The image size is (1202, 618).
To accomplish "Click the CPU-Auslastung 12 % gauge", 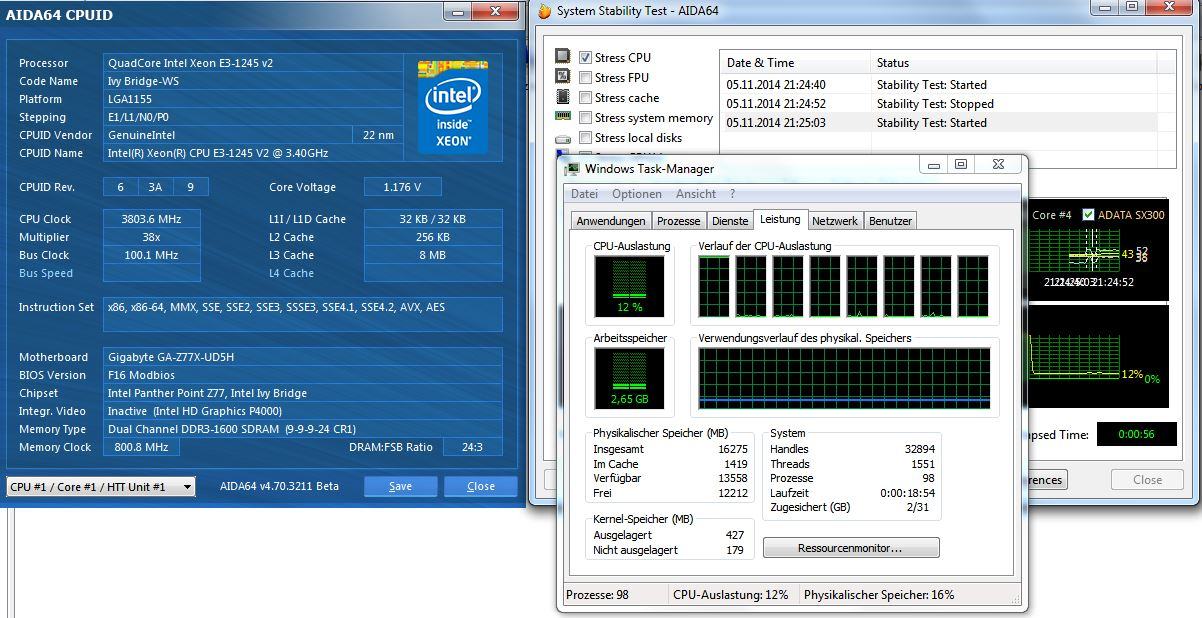I will pos(630,286).
